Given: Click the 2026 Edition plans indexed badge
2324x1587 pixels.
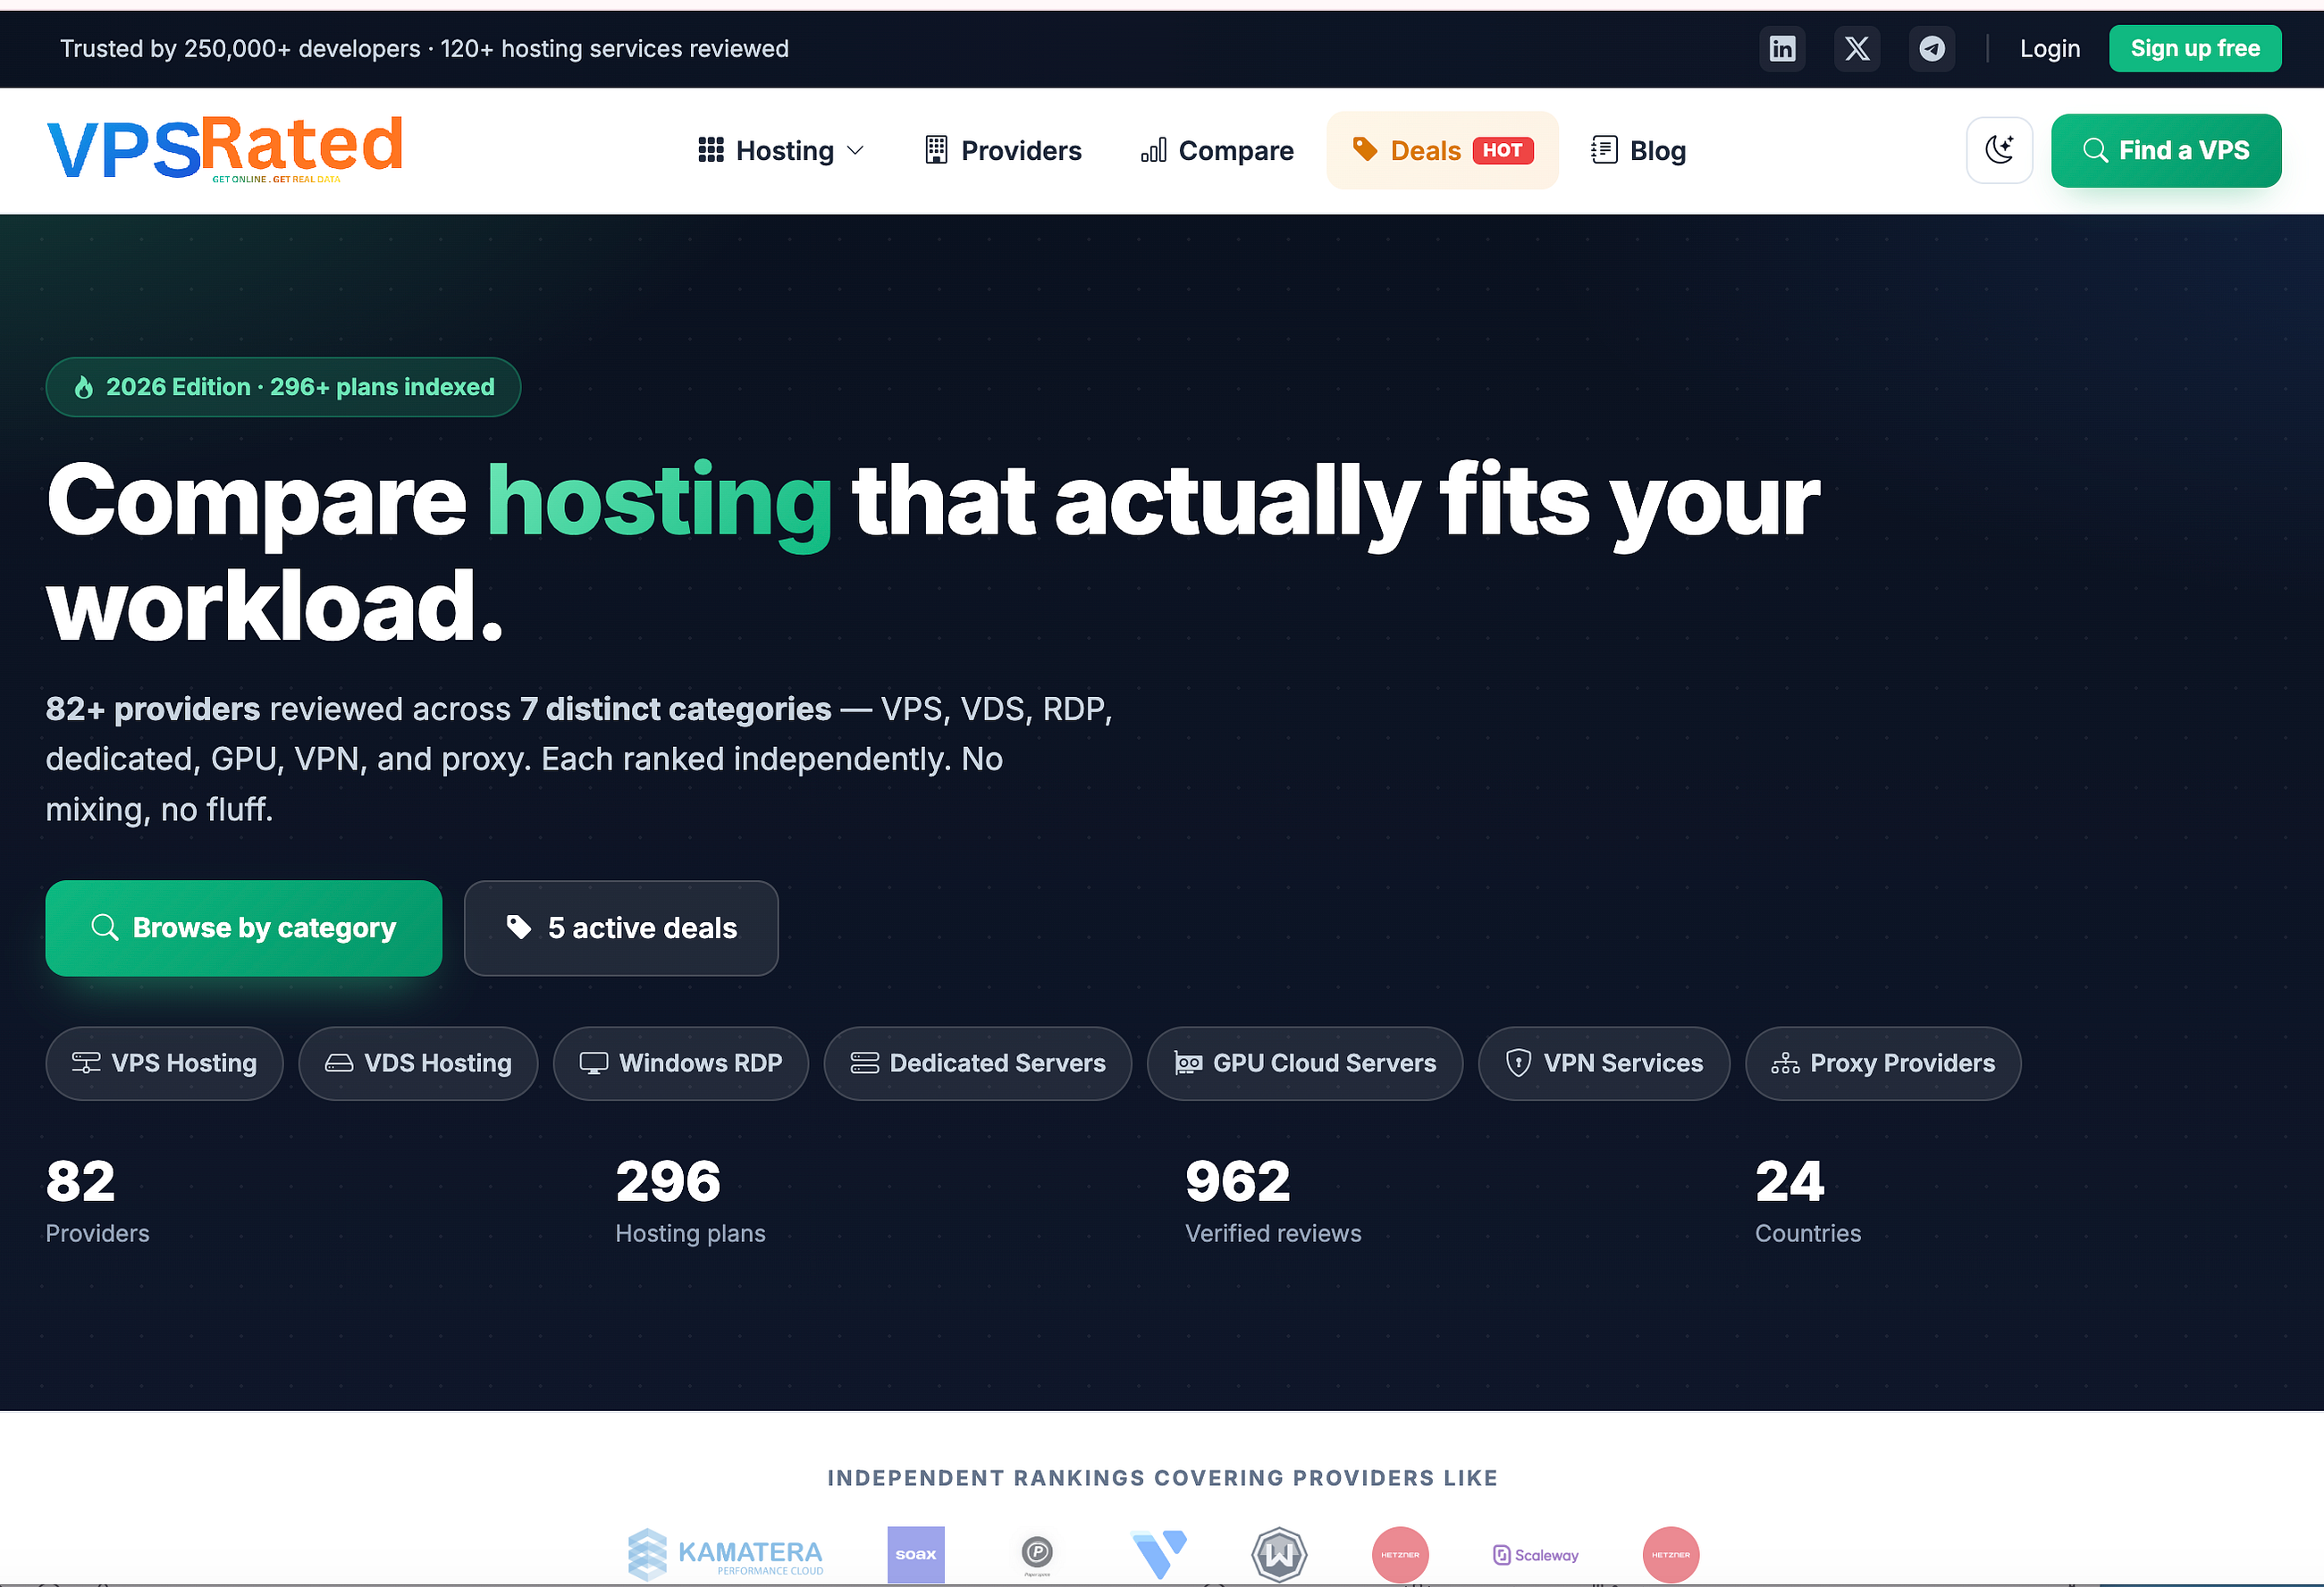Looking at the screenshot, I should [283, 387].
